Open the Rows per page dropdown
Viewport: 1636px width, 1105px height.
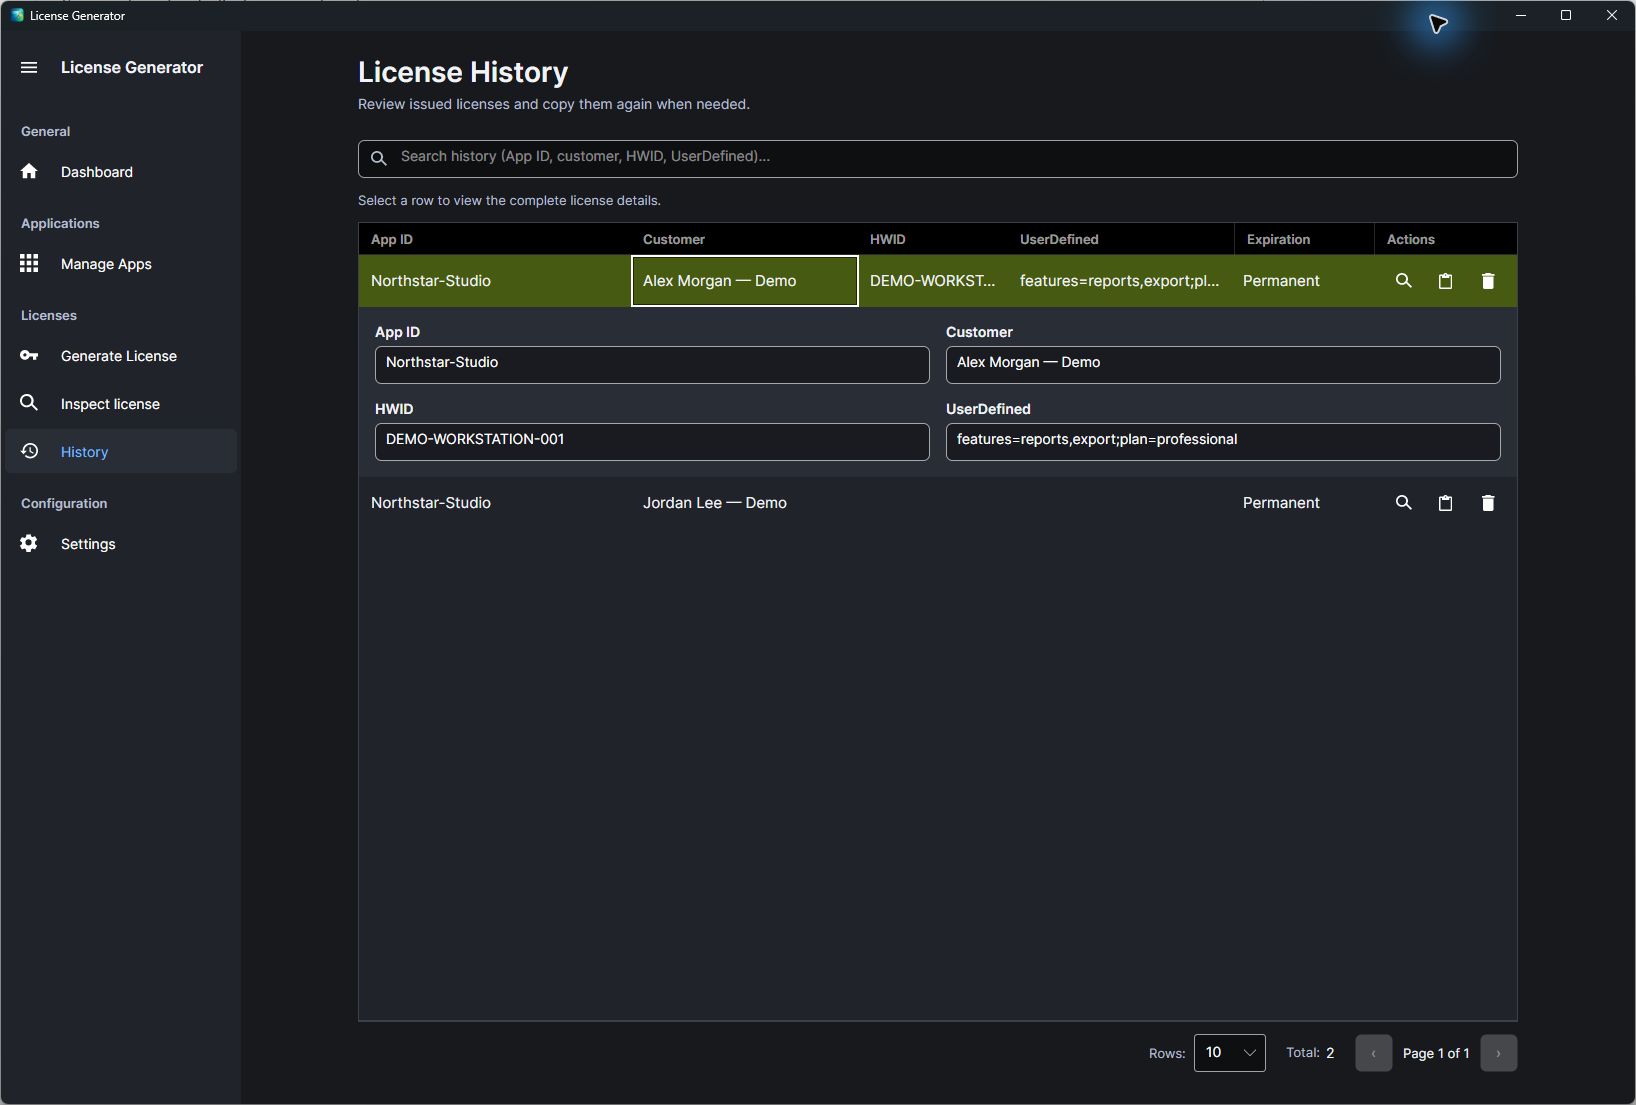tap(1229, 1053)
